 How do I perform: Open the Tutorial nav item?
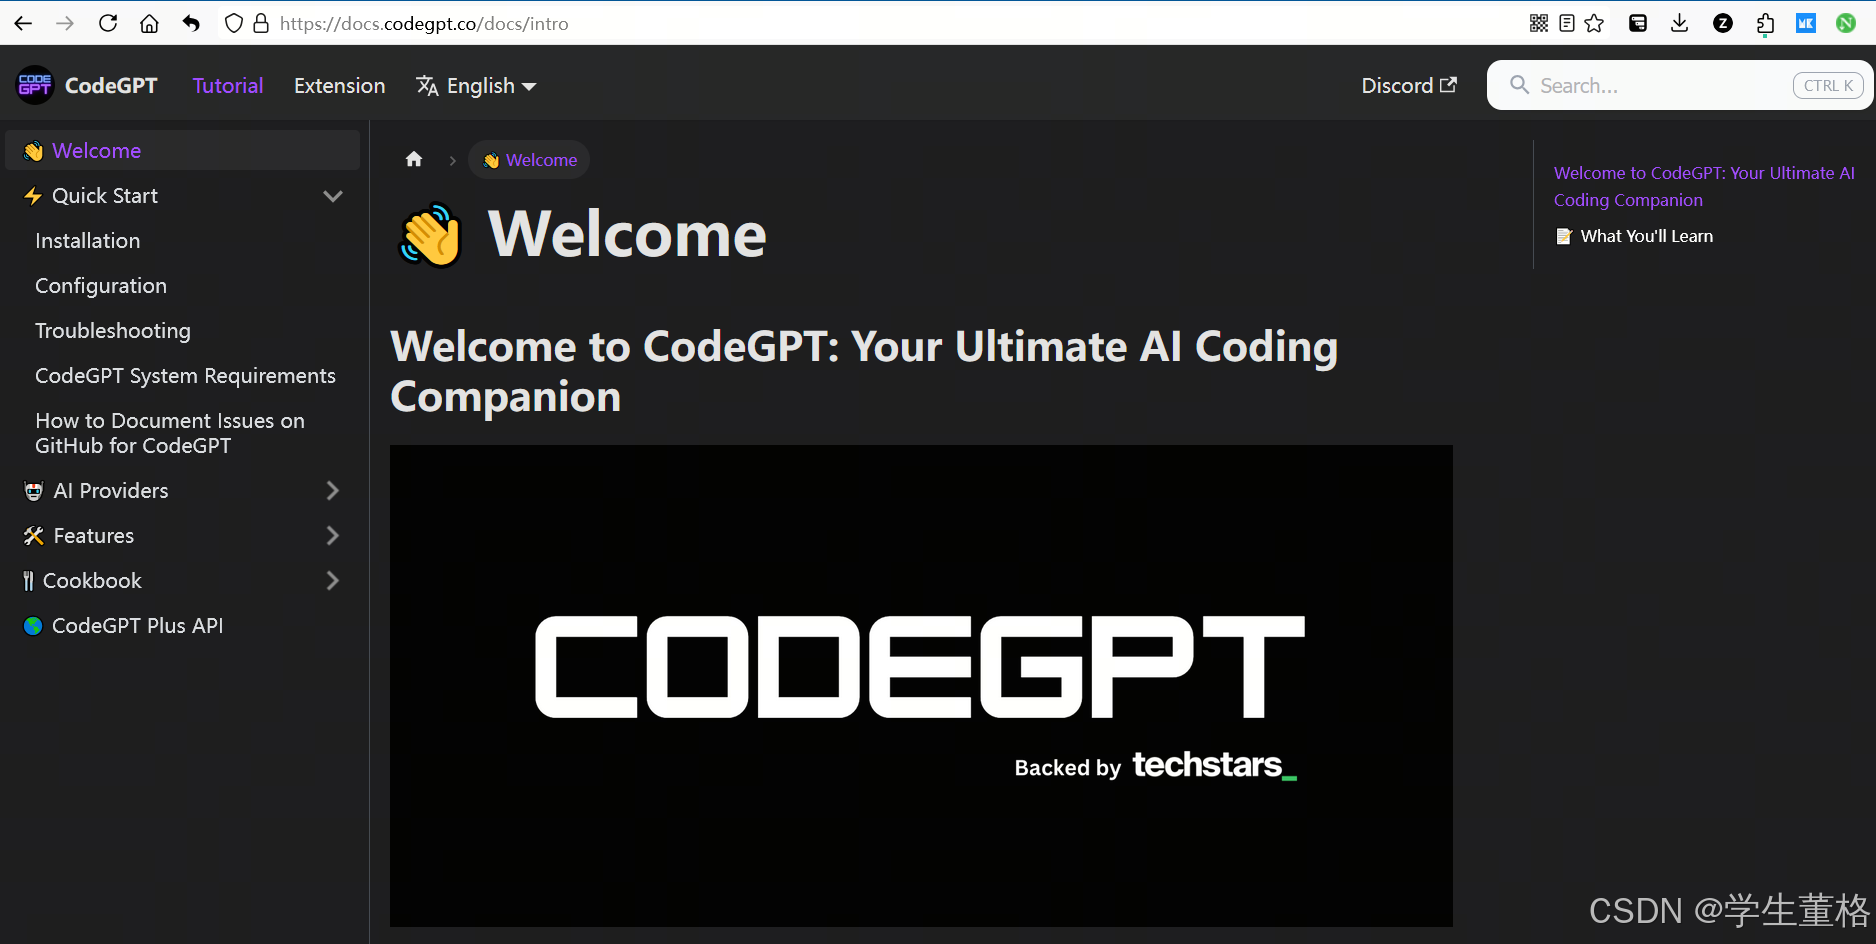[x=228, y=86]
